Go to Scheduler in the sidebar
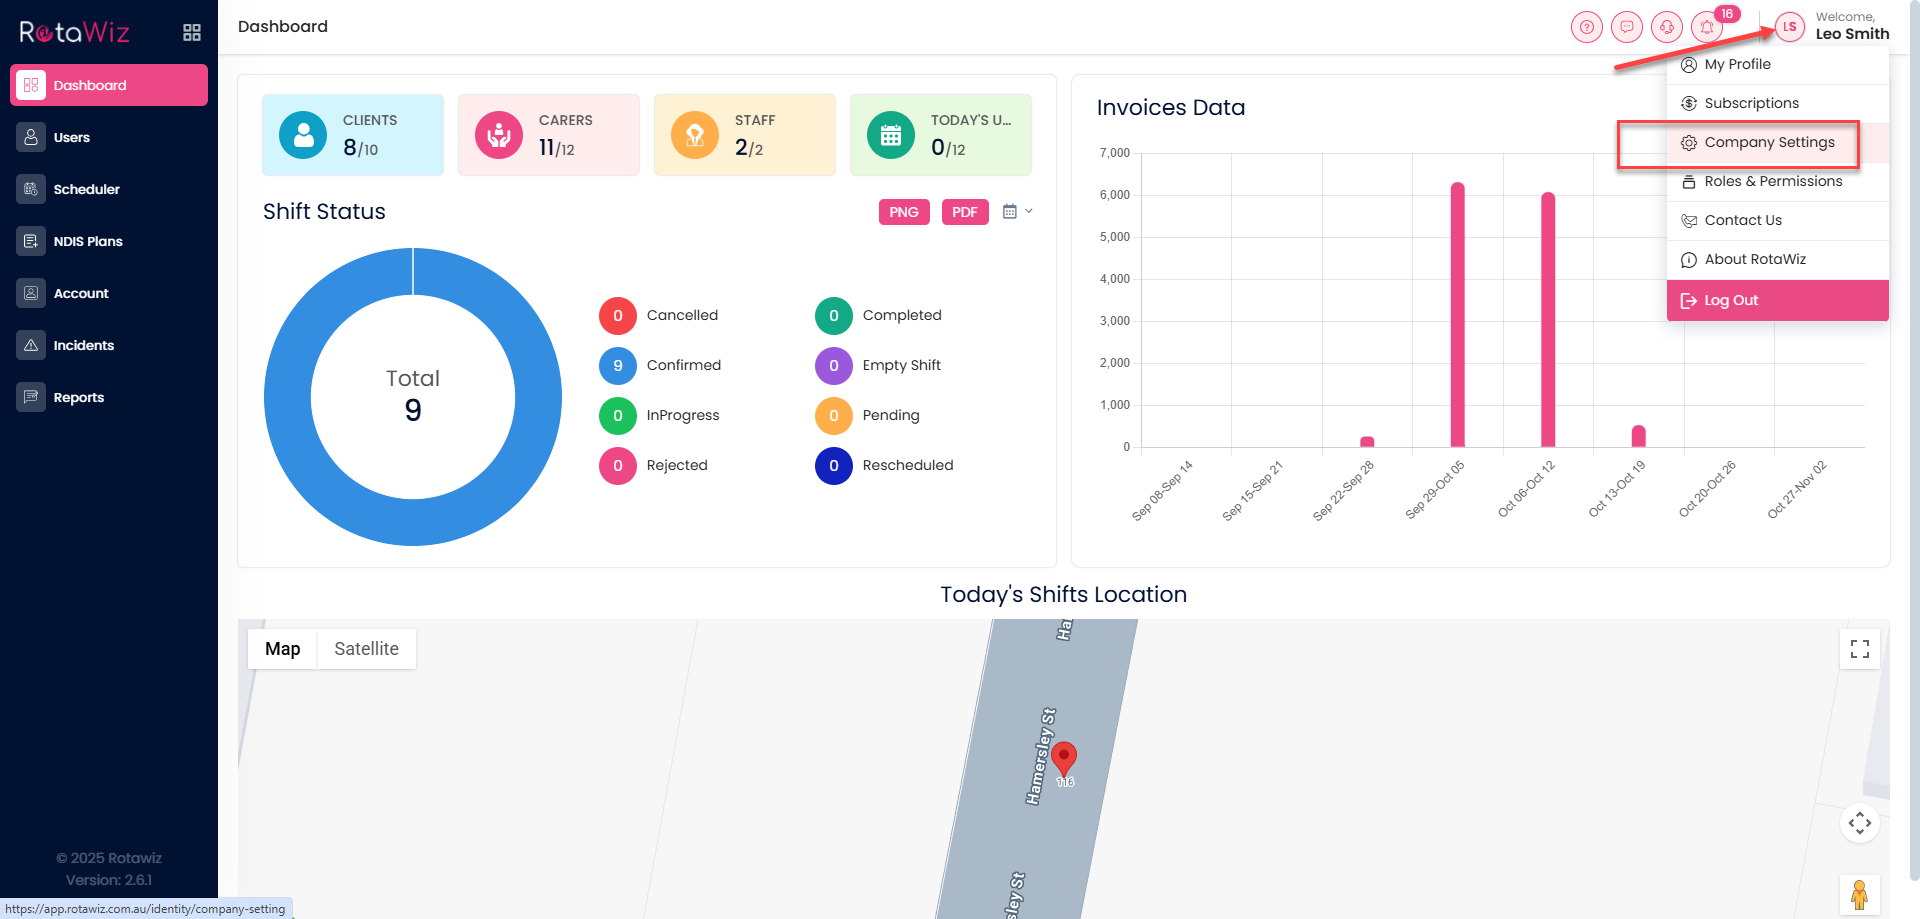This screenshot has width=1920, height=919. (x=86, y=190)
